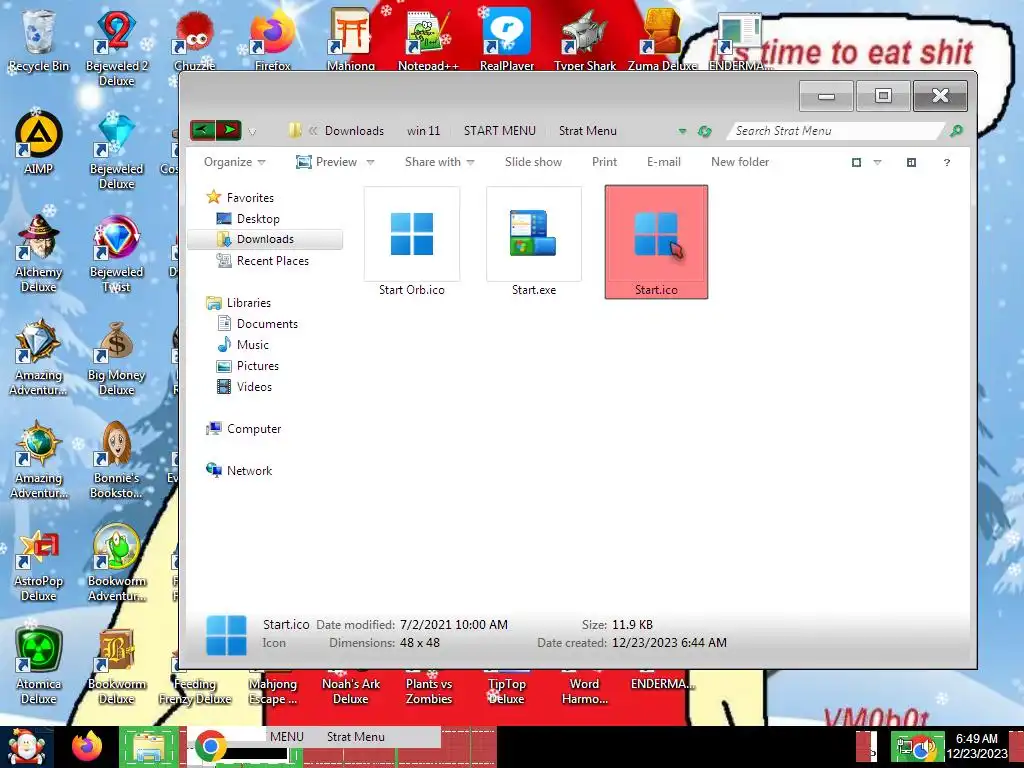This screenshot has height=768, width=1024.
Task: Click the Bonnie's Bookstore desktop icon
Action: click(x=116, y=460)
